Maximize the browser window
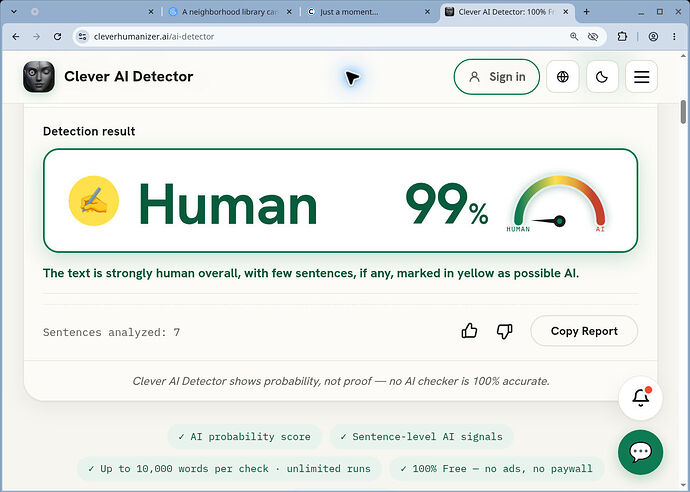The image size is (690, 492). [x=660, y=12]
